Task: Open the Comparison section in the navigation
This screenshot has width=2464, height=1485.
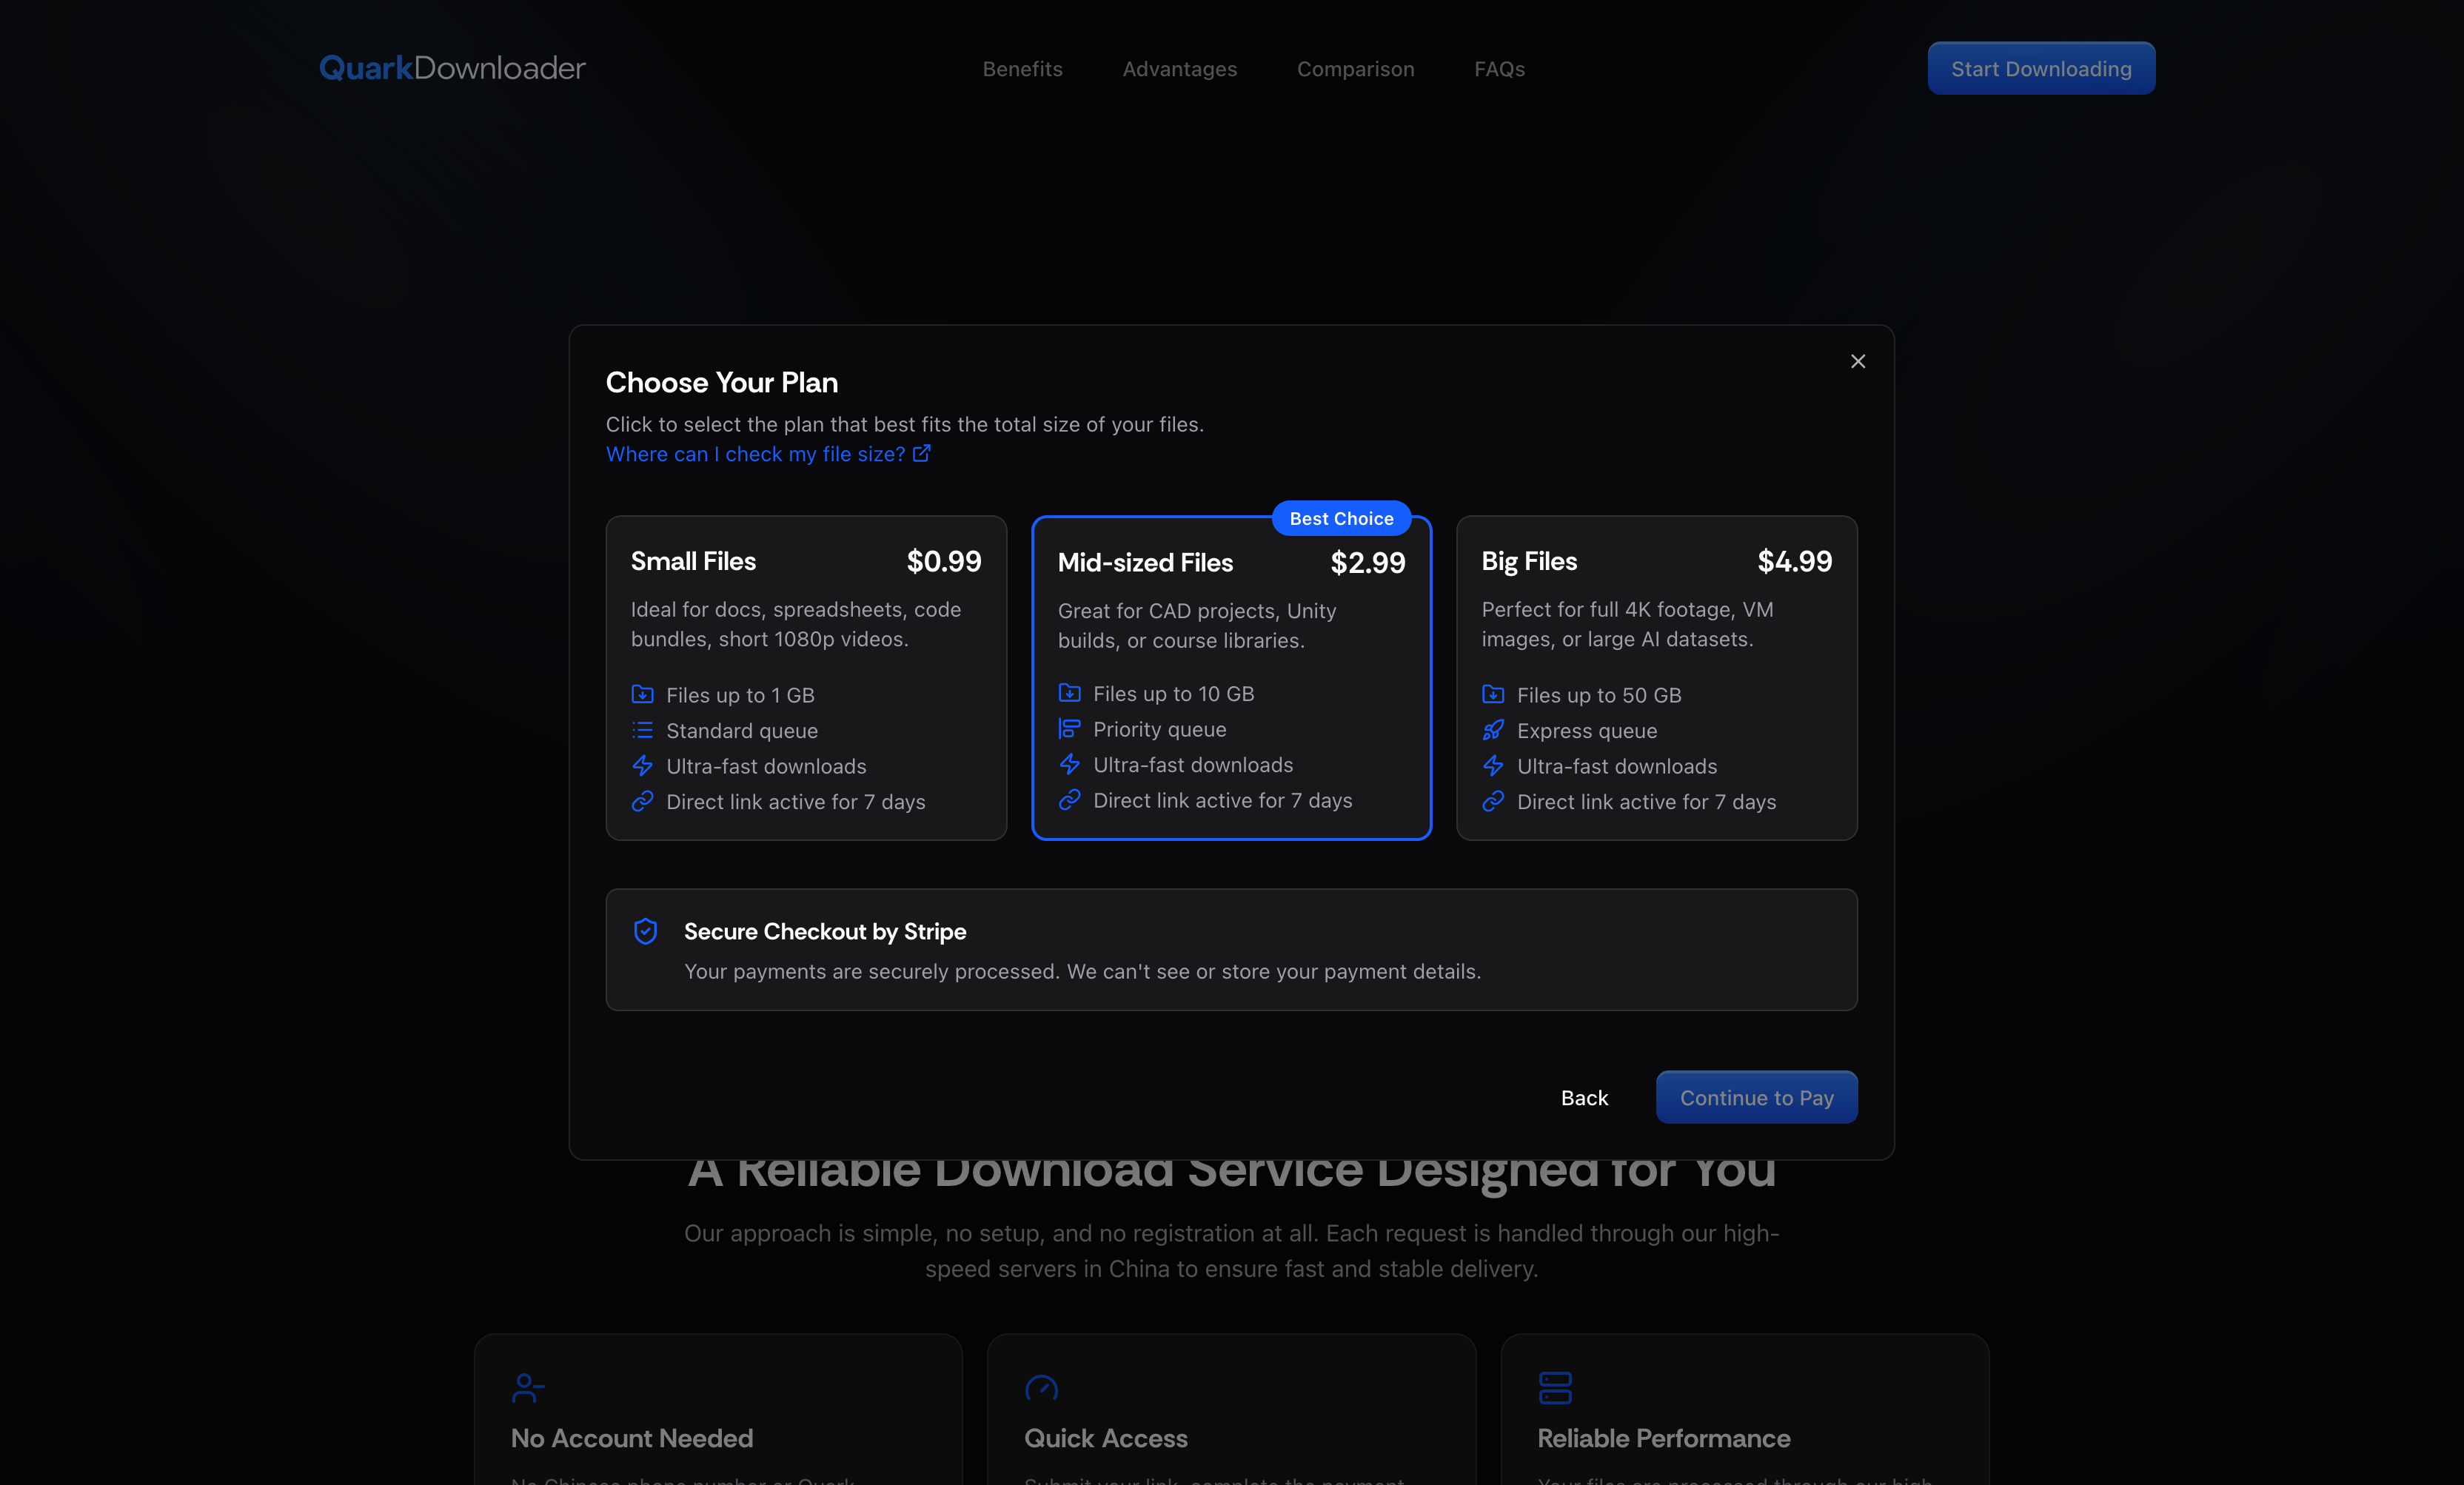Action: [1355, 68]
